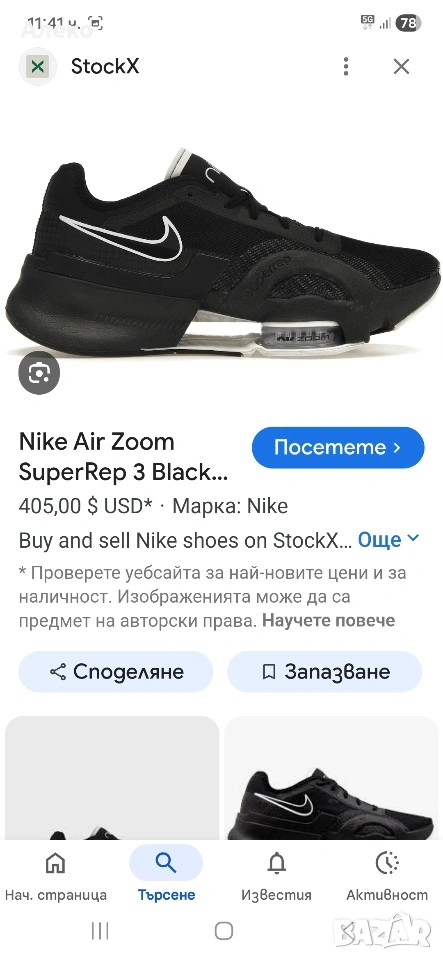Tap the Google Lens search icon
443x960 pixels.
39,373
